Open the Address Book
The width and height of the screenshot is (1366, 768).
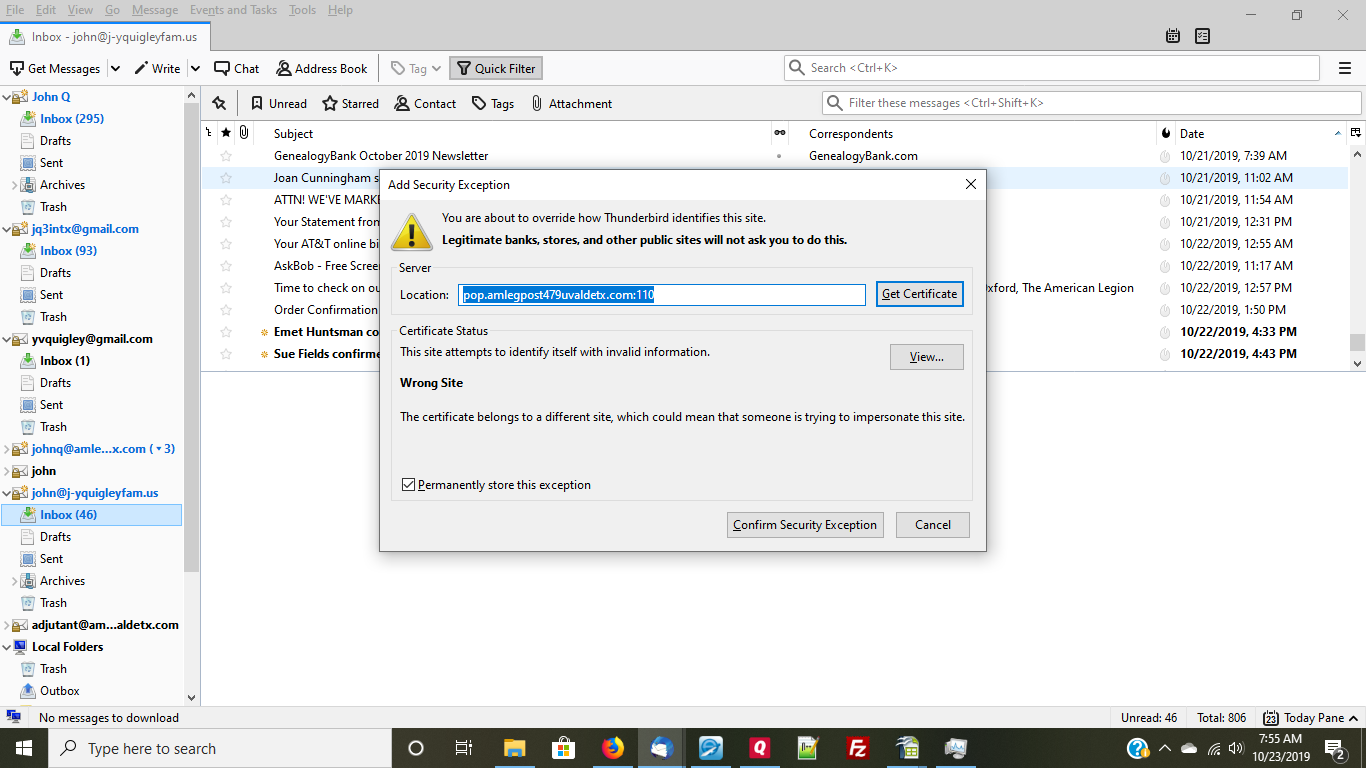pyautogui.click(x=322, y=69)
